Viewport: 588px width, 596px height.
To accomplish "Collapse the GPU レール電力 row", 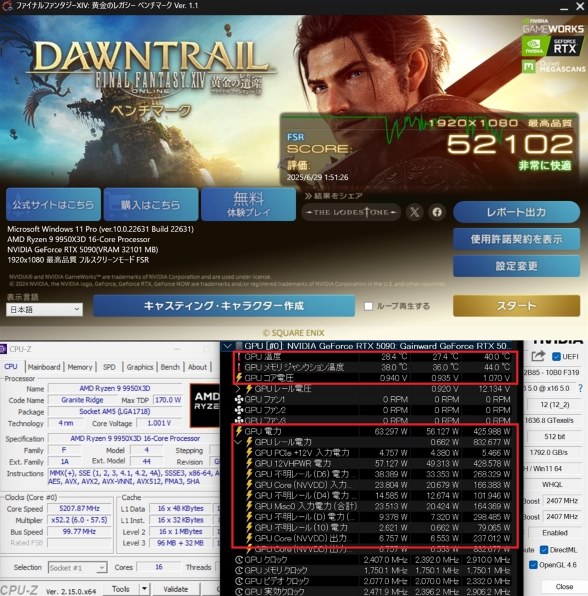I will [238, 442].
